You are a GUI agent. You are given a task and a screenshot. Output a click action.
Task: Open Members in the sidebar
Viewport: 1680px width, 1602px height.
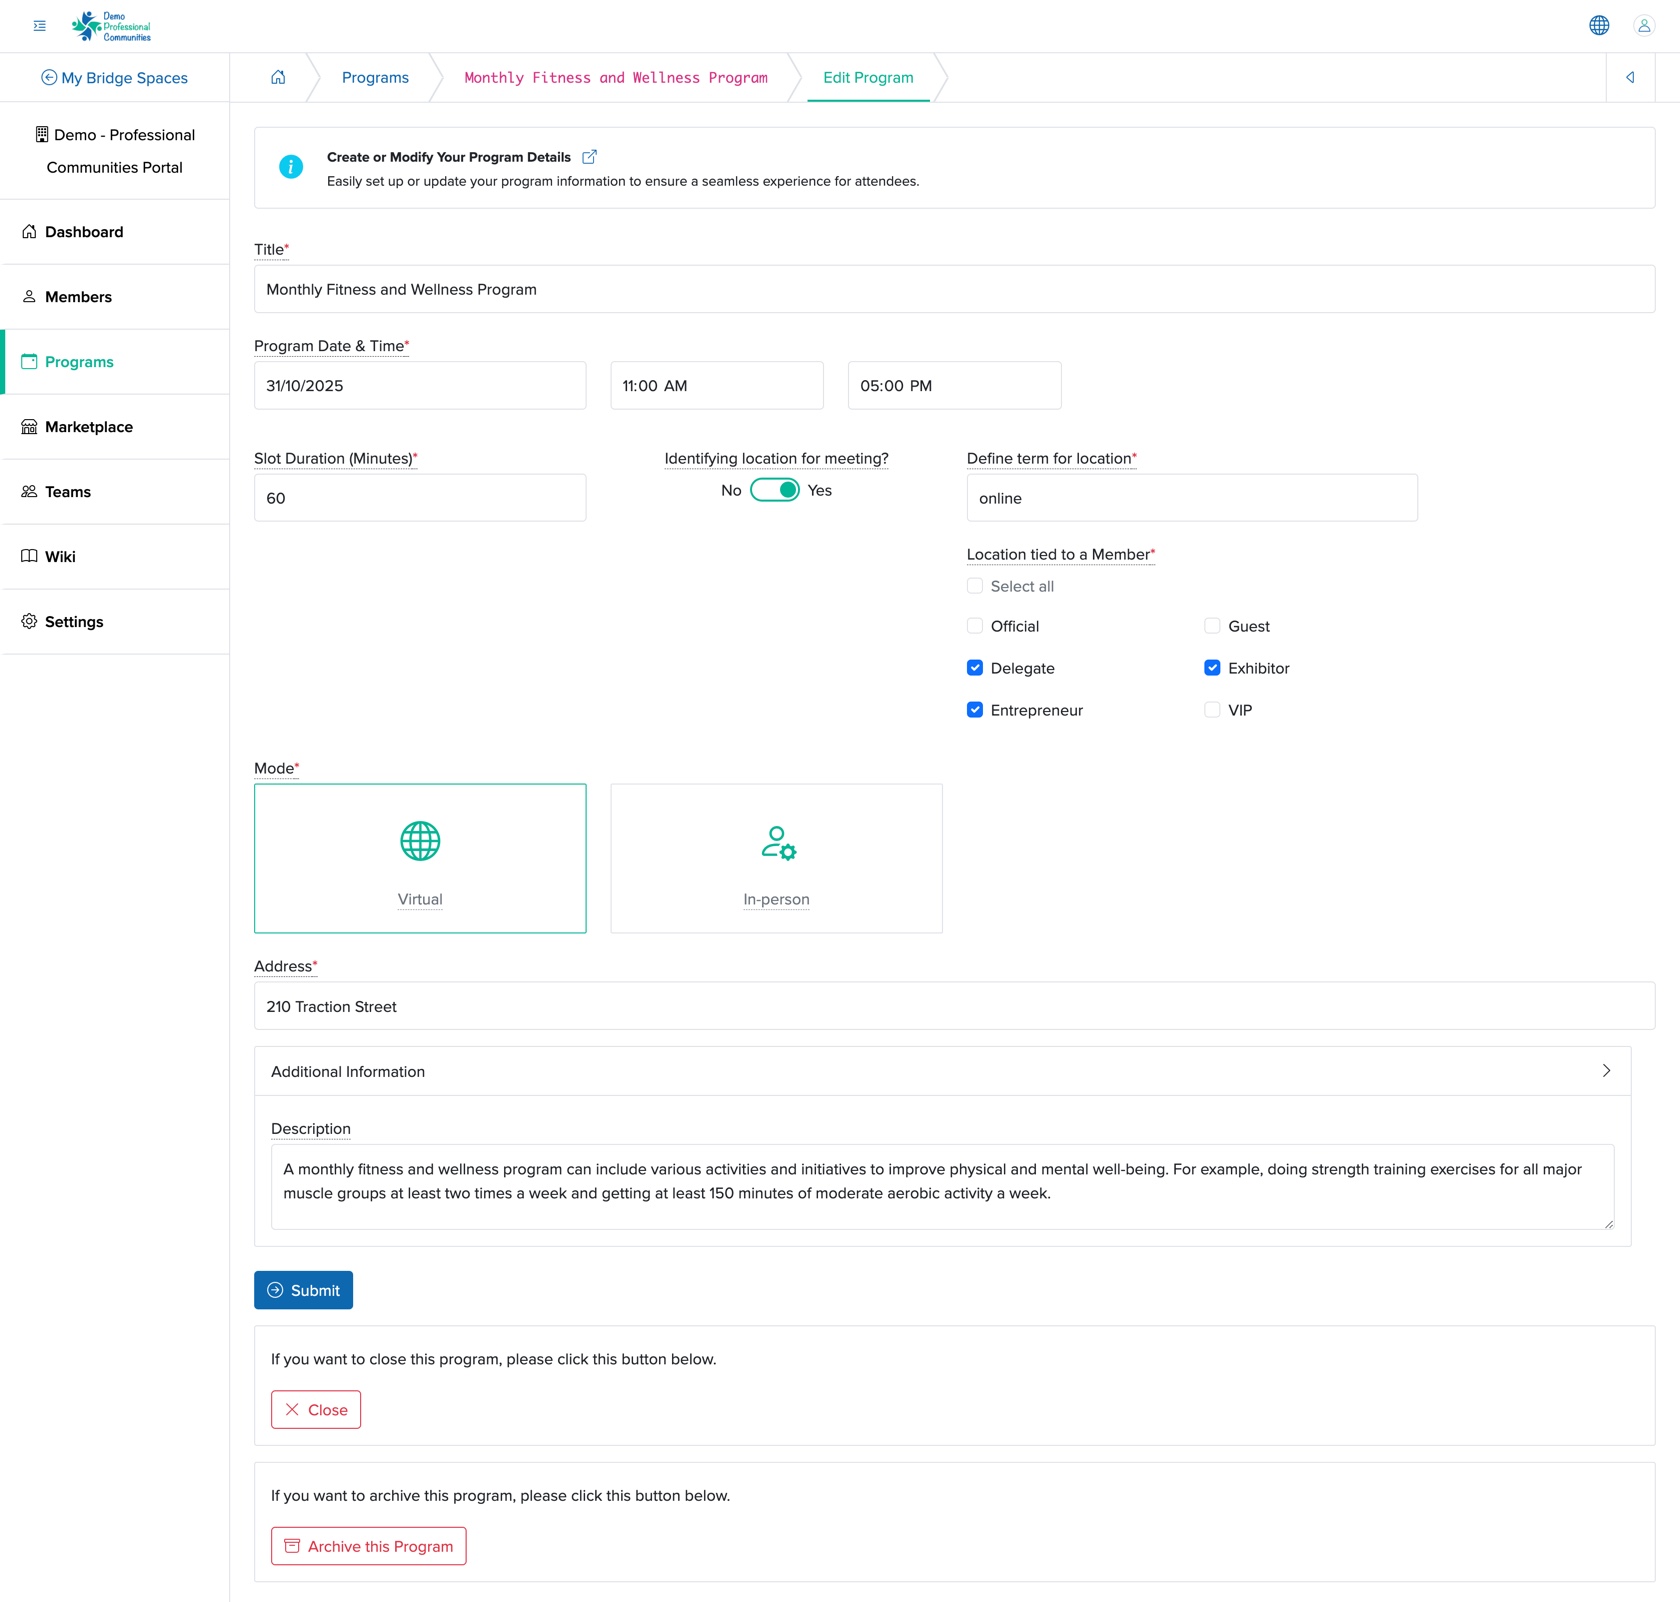[x=115, y=297]
